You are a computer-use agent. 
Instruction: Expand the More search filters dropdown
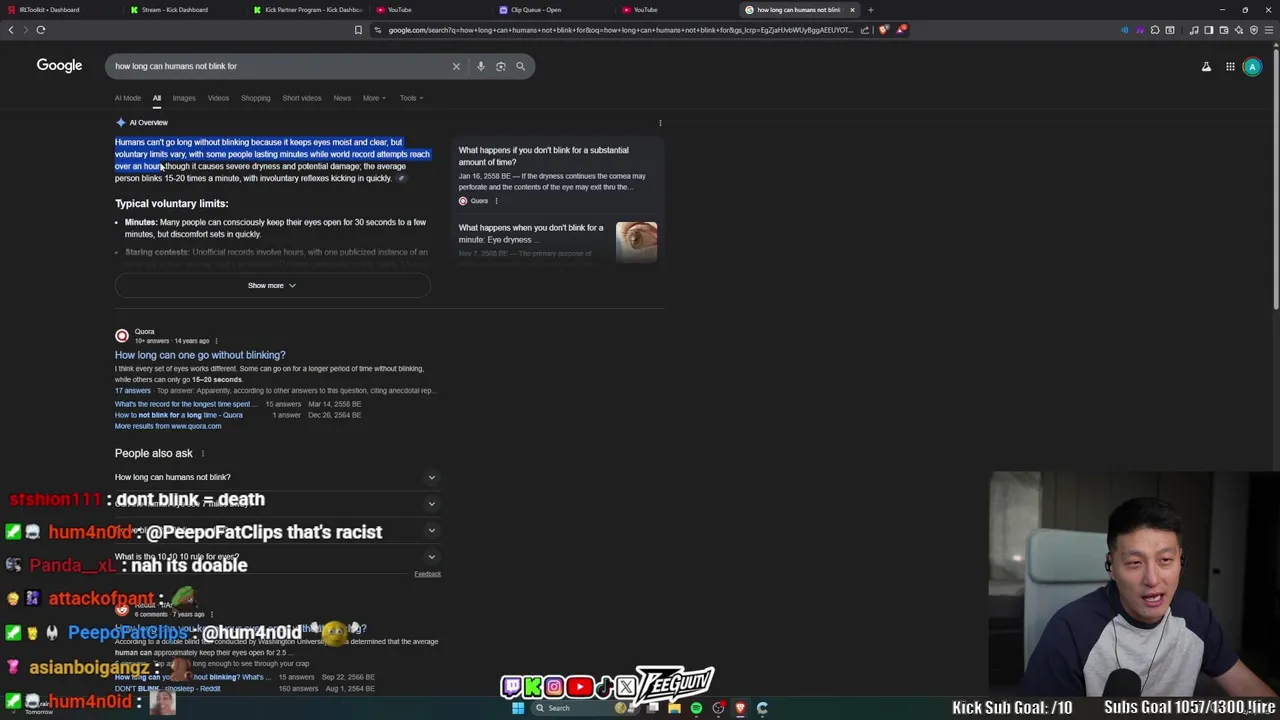coord(374,98)
